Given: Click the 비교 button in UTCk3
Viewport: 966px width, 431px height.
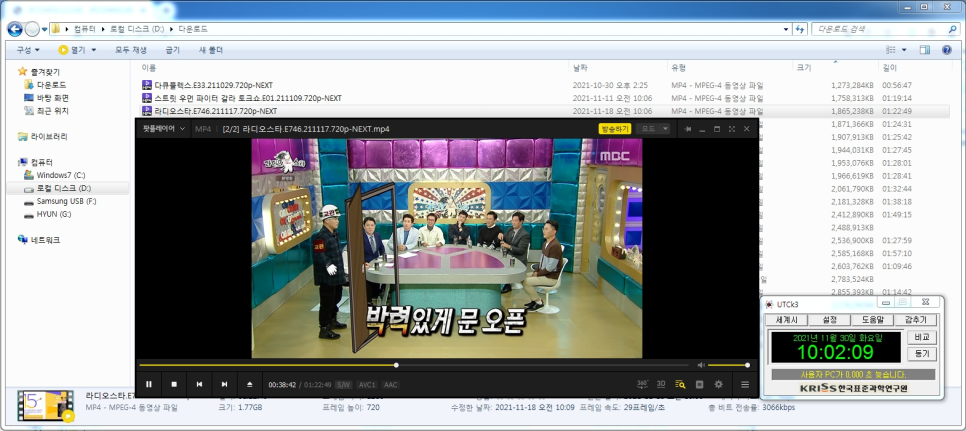Looking at the screenshot, I should pos(922,337).
